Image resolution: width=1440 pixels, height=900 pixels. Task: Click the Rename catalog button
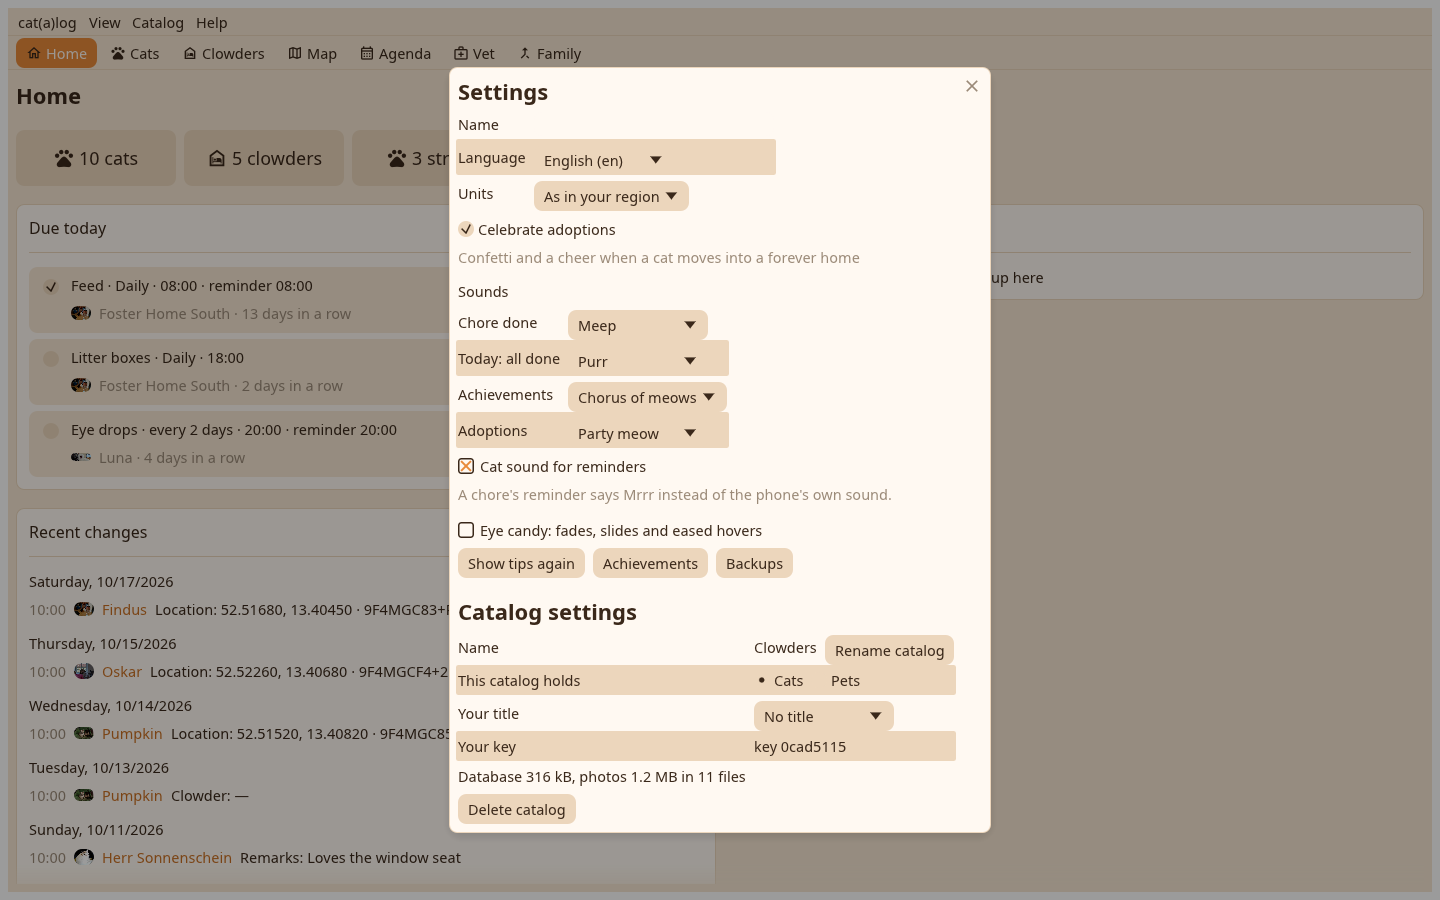[889, 650]
